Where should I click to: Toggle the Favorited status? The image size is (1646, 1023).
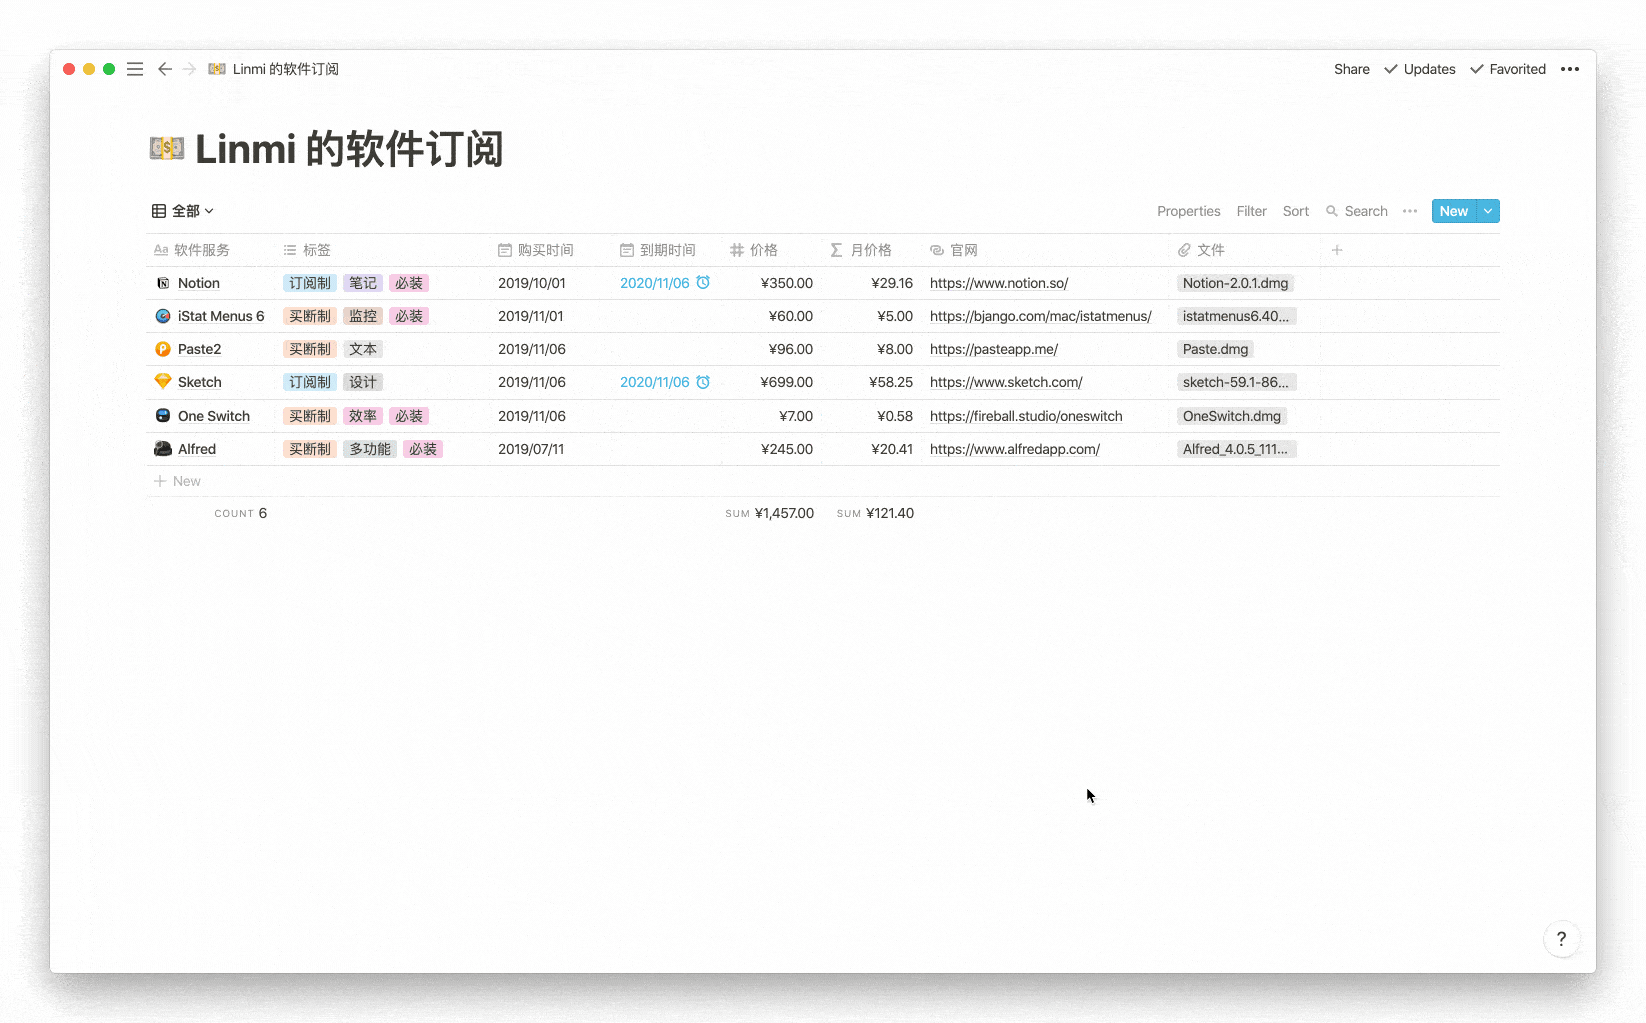click(1508, 69)
